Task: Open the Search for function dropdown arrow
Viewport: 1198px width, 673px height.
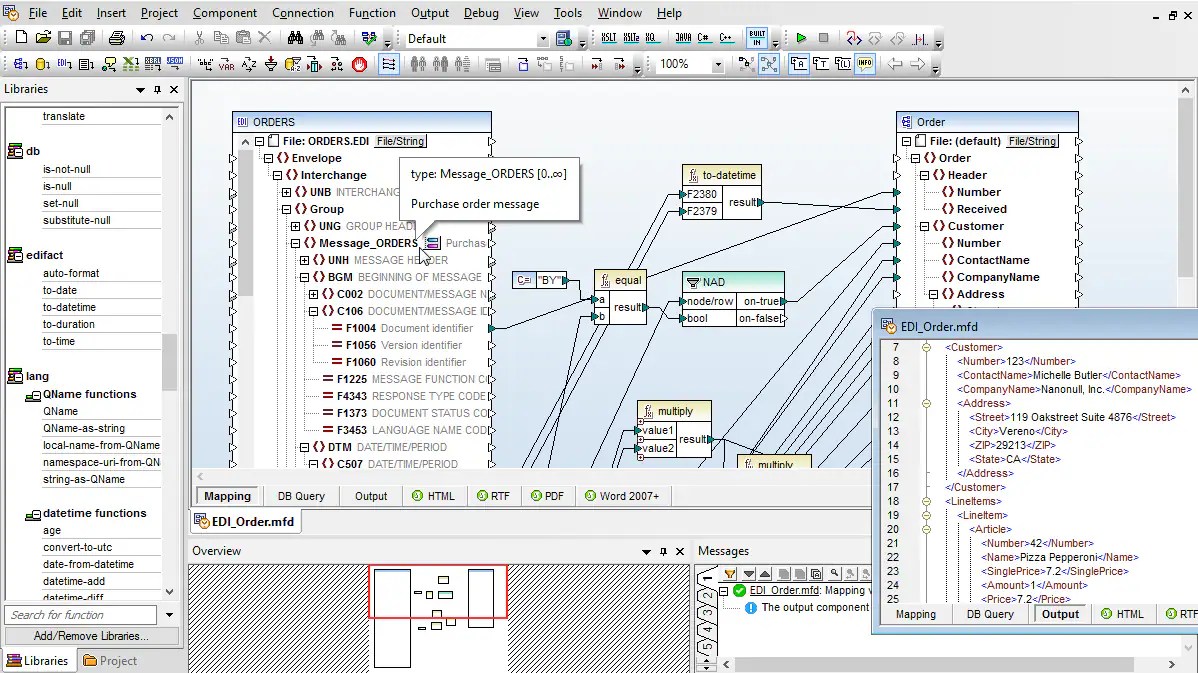Action: [170, 615]
